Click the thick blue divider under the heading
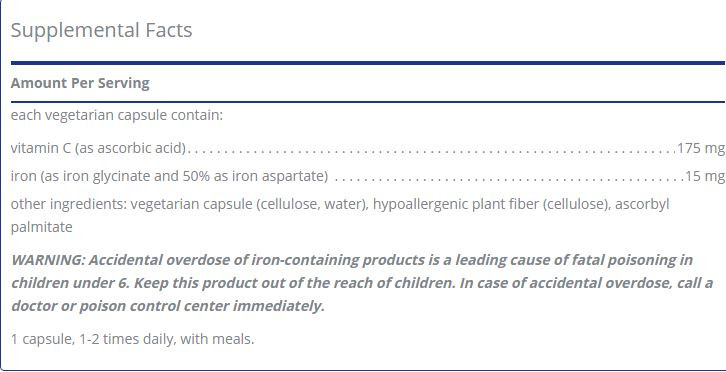Screen dimensions: 726x372 368,63
